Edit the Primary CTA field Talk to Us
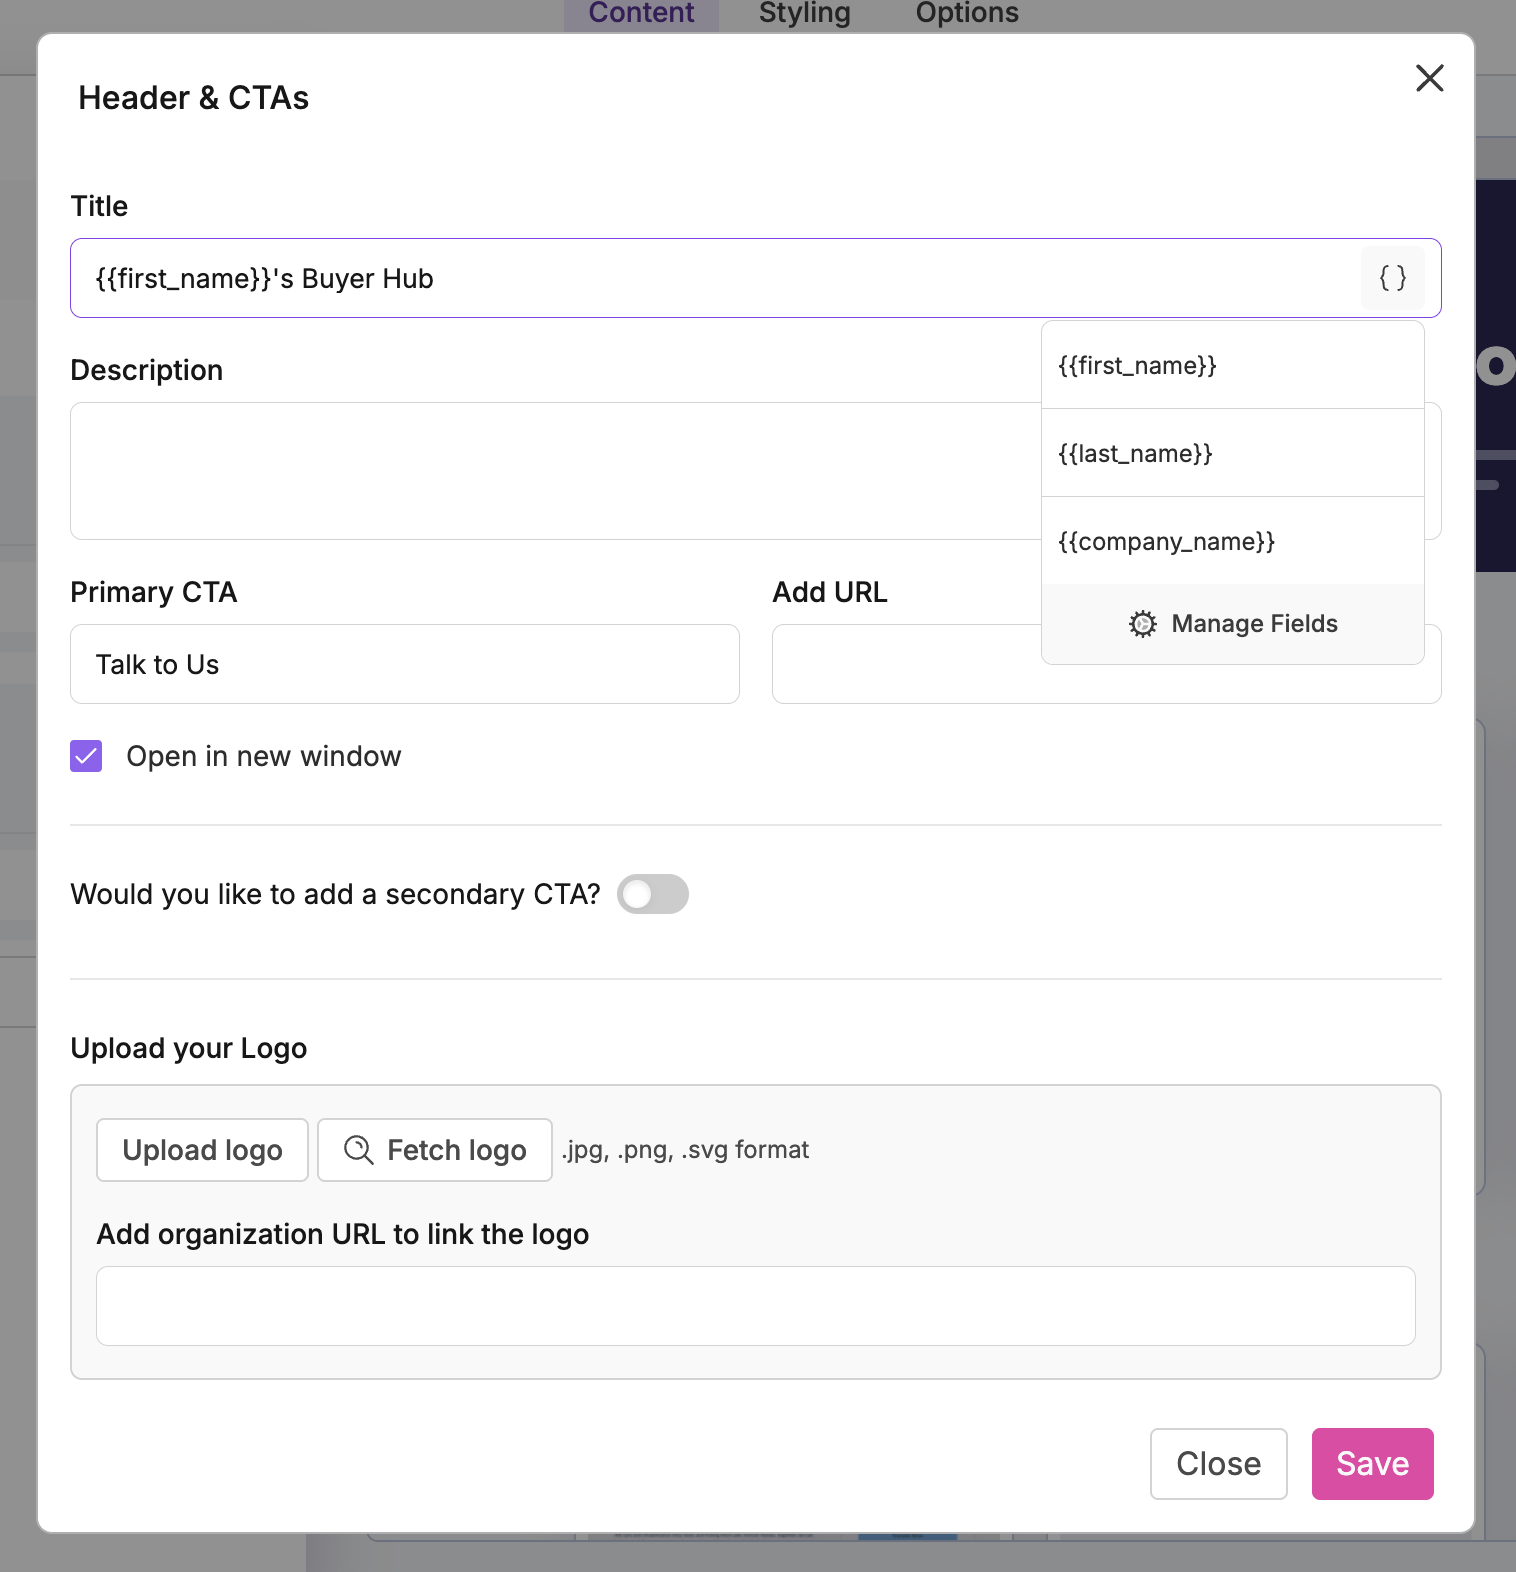This screenshot has height=1572, width=1516. (x=404, y=664)
